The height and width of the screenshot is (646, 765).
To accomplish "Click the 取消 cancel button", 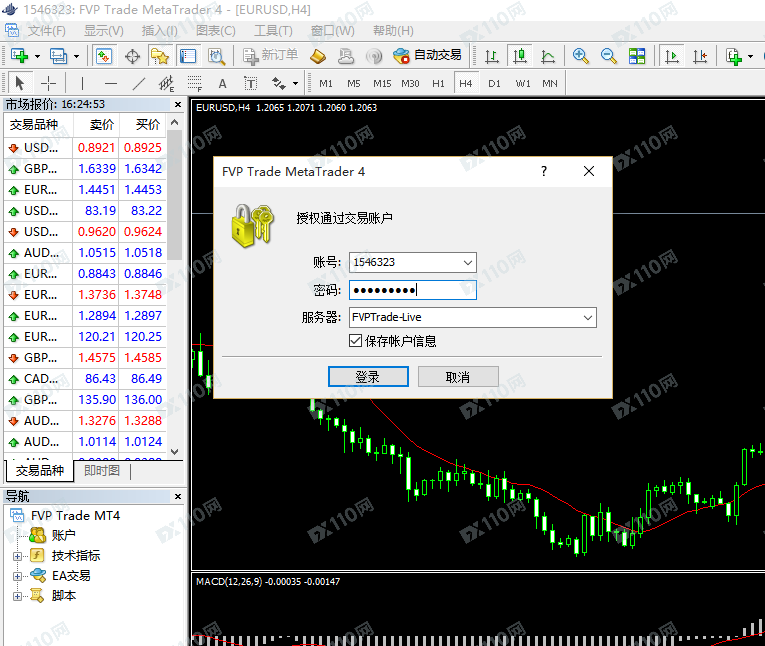I will point(458,377).
